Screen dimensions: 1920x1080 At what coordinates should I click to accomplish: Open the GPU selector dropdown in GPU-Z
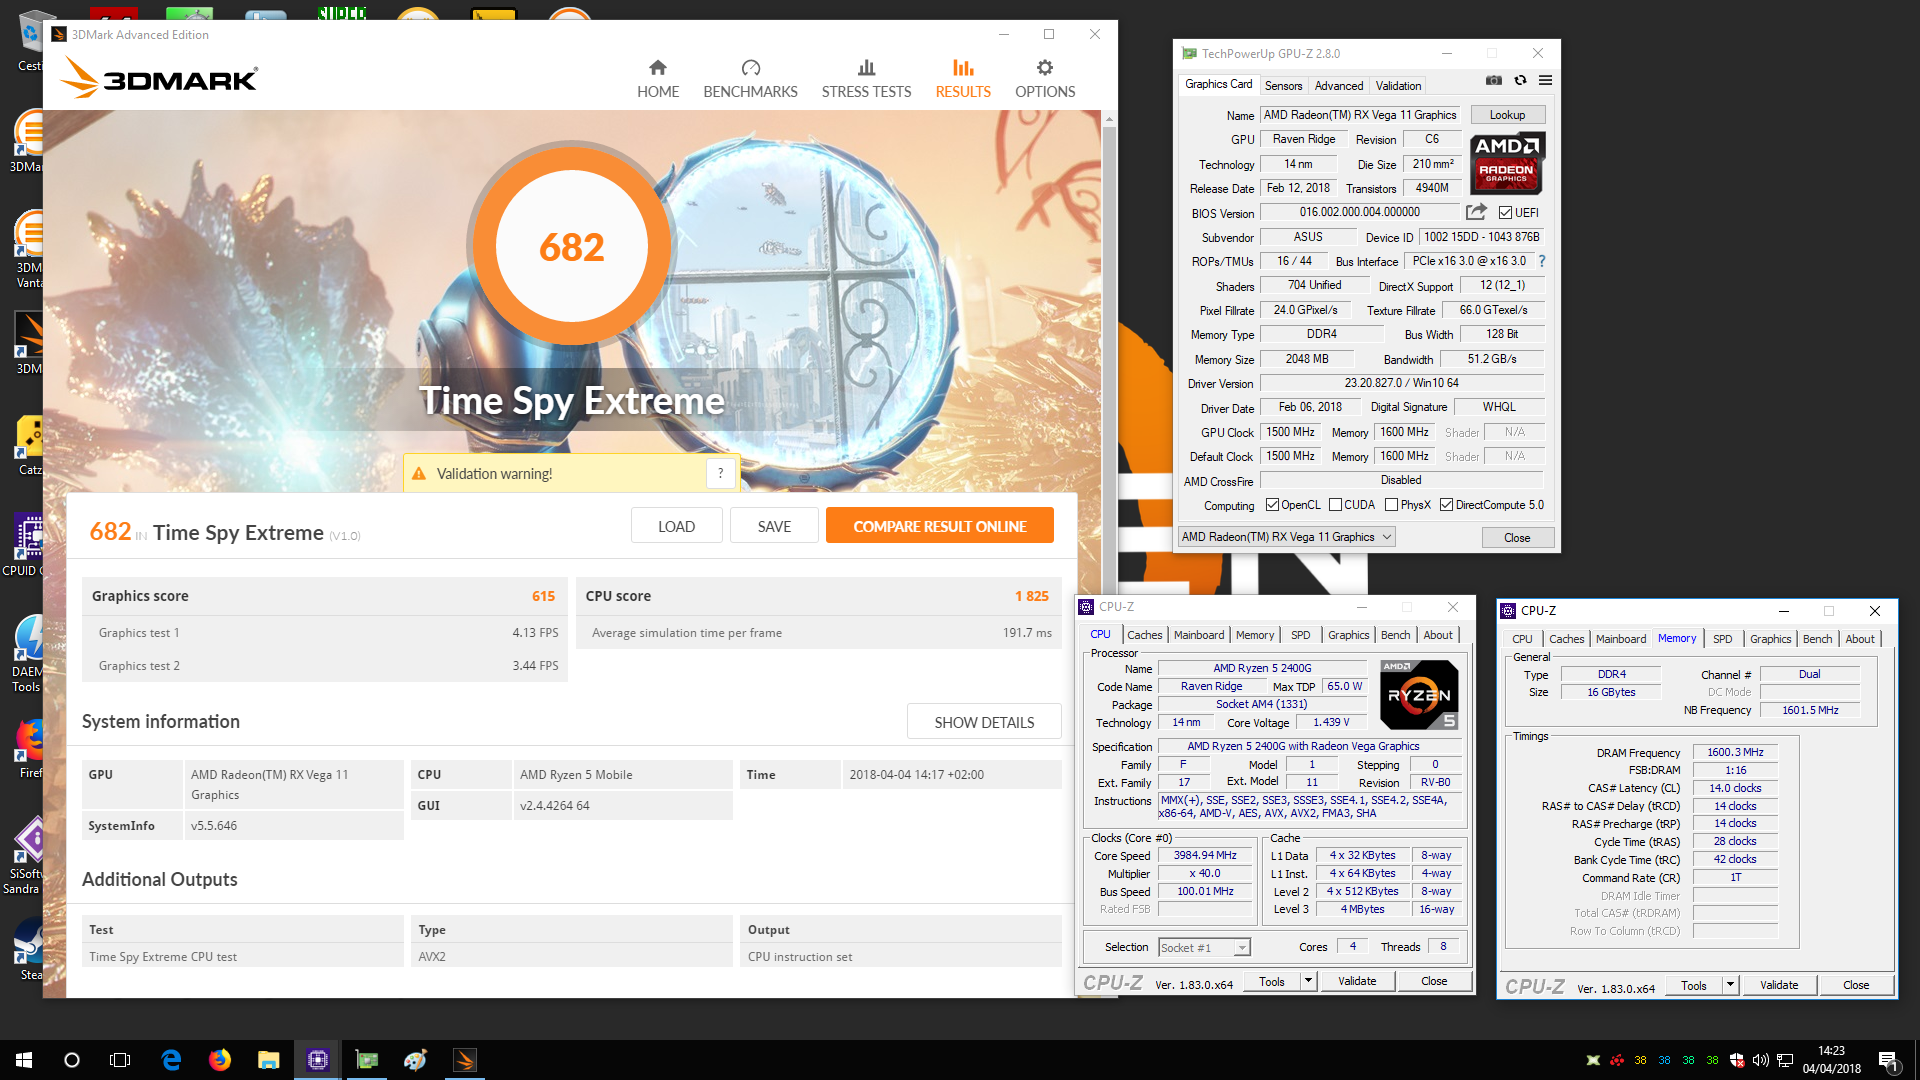(x=1286, y=537)
